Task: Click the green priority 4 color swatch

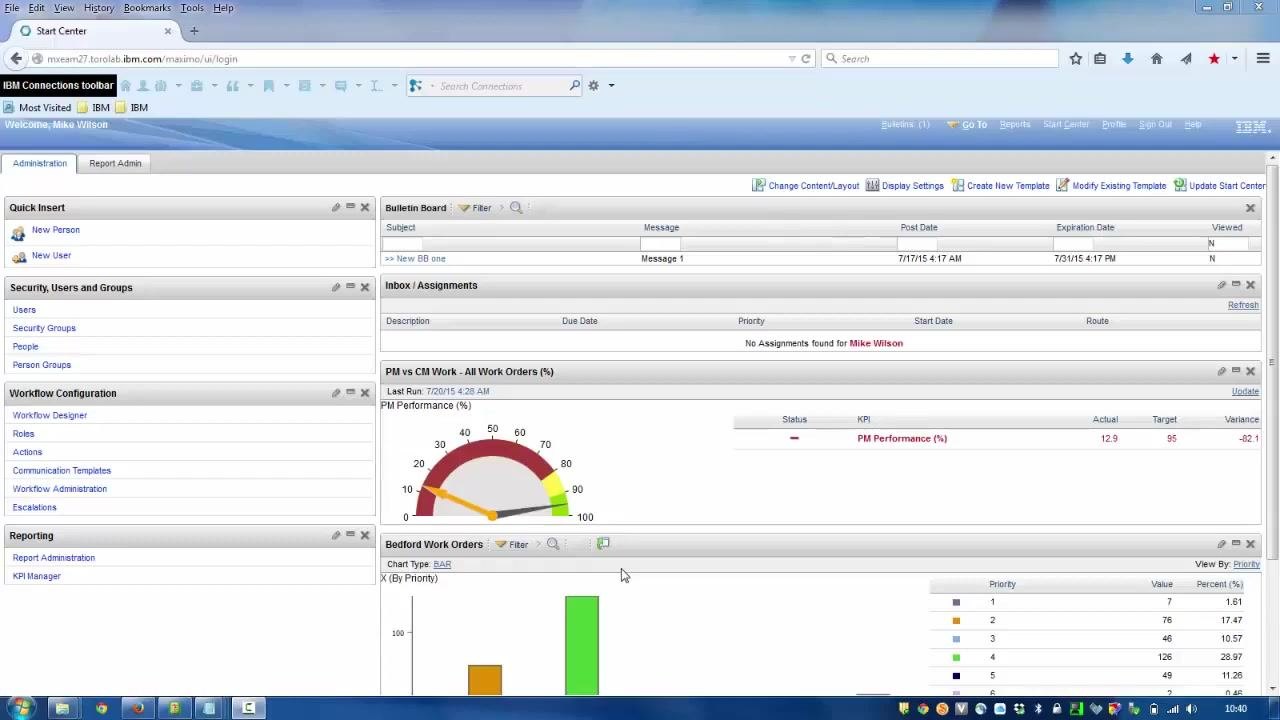Action: click(x=956, y=658)
